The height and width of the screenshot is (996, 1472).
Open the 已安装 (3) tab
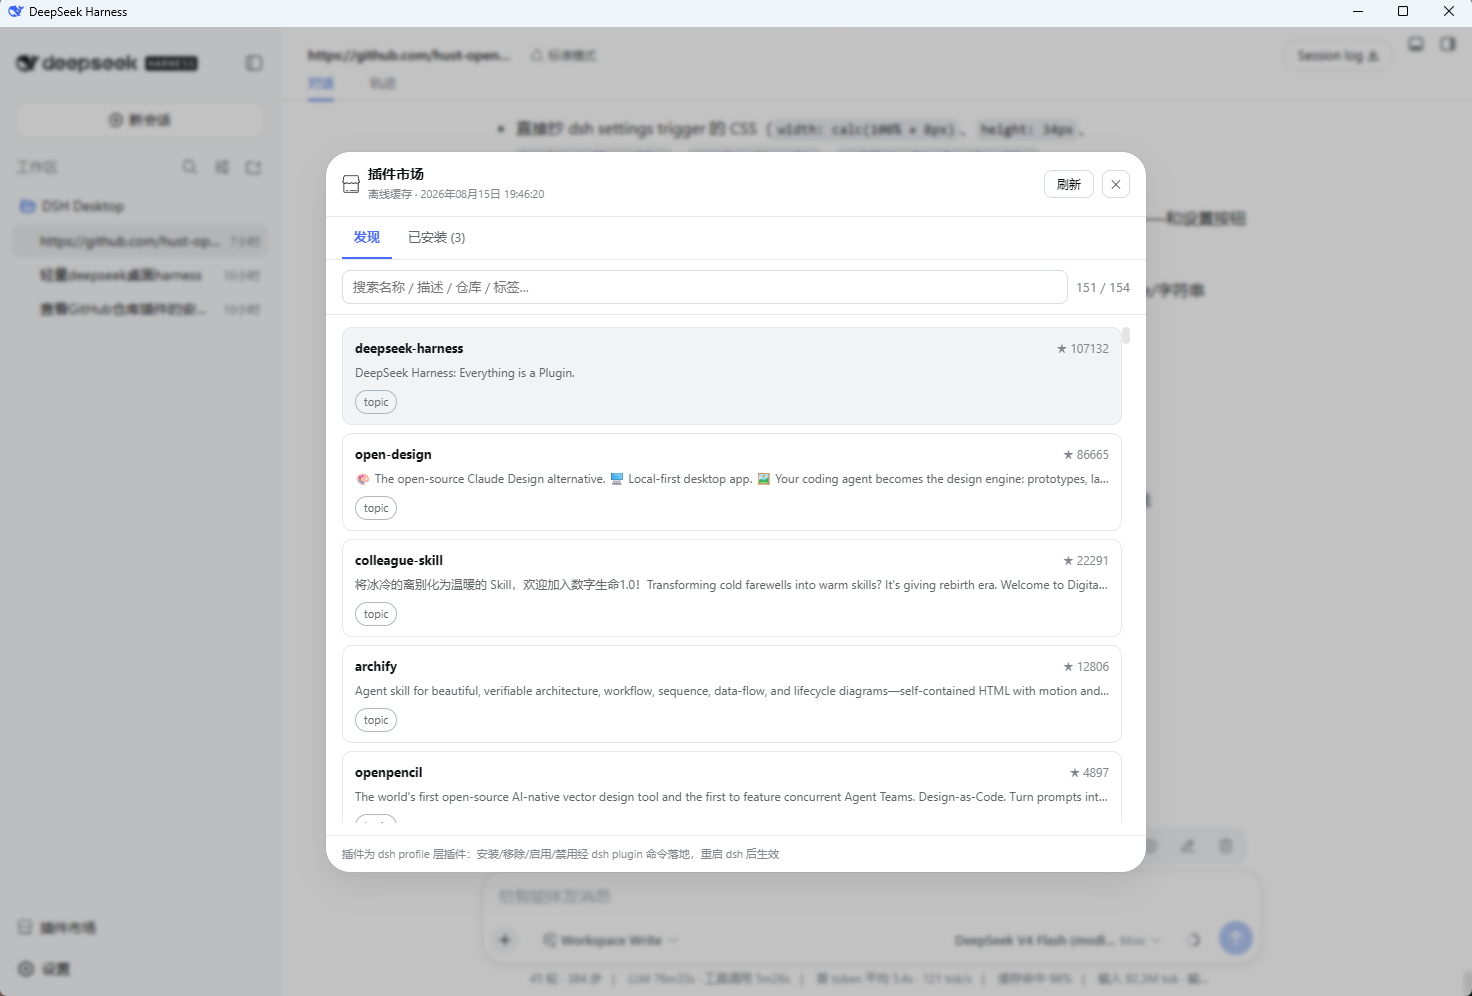[x=437, y=237]
